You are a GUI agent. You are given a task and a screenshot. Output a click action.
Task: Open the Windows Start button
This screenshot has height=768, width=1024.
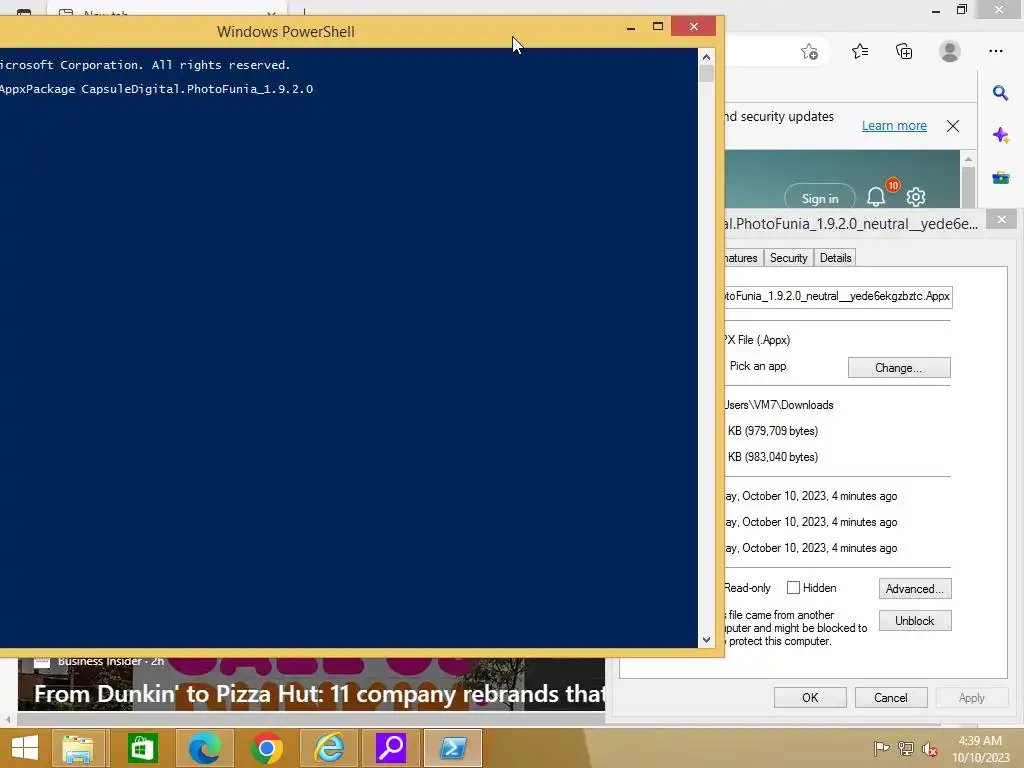[25, 748]
